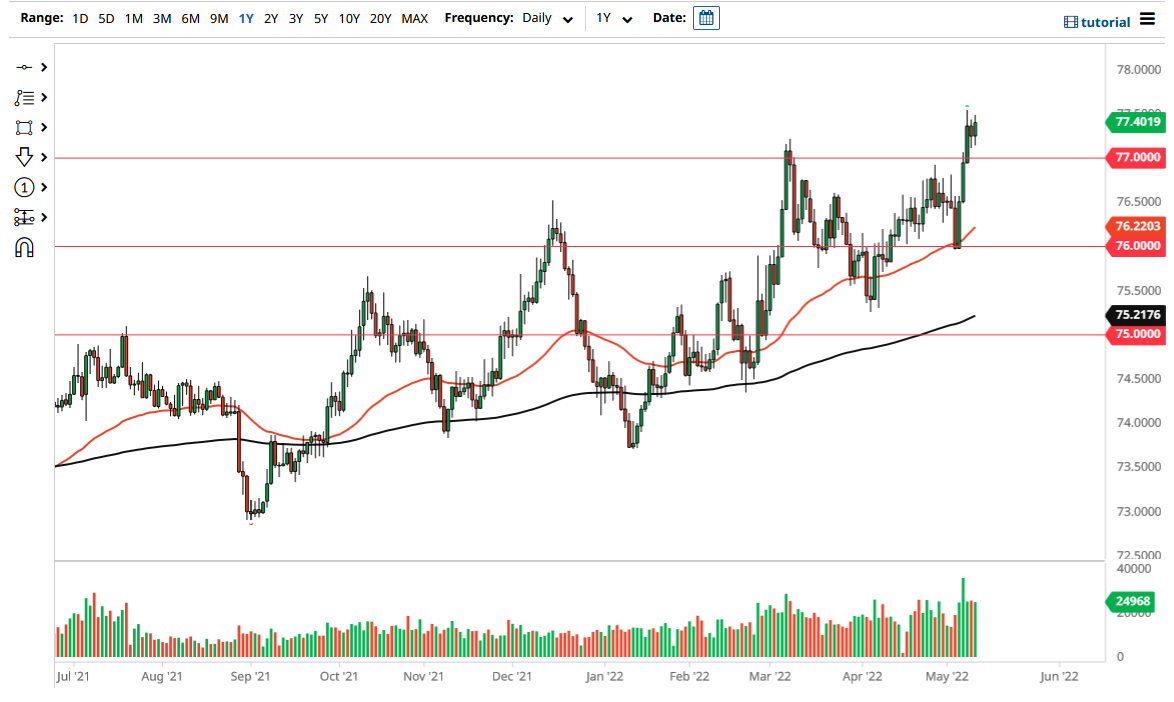Viewport: 1174px width, 702px height.
Task: Click the 40000 volume axis label
Action: point(1134,569)
